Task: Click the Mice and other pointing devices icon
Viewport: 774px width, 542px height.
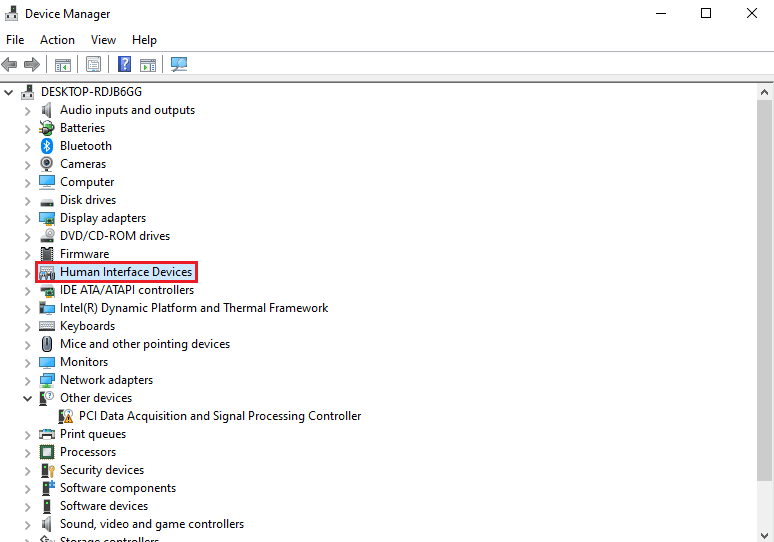Action: (46, 344)
